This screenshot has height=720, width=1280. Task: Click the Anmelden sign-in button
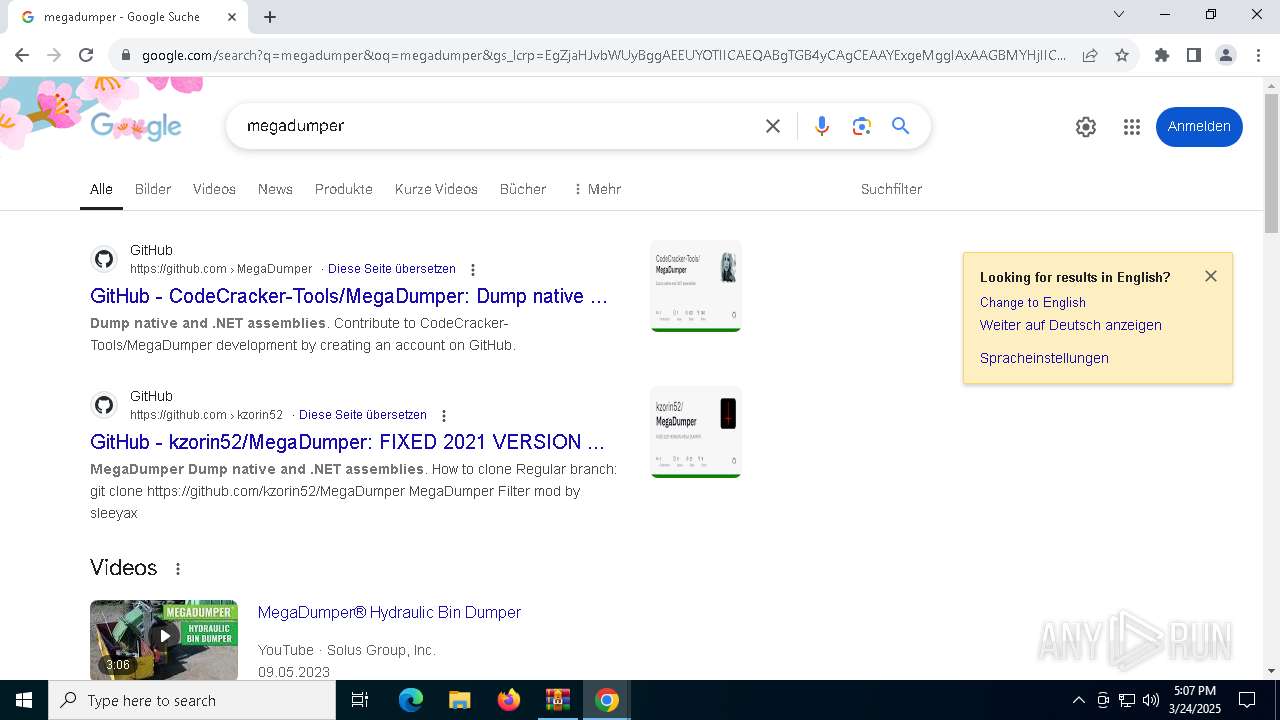pyautogui.click(x=1199, y=127)
